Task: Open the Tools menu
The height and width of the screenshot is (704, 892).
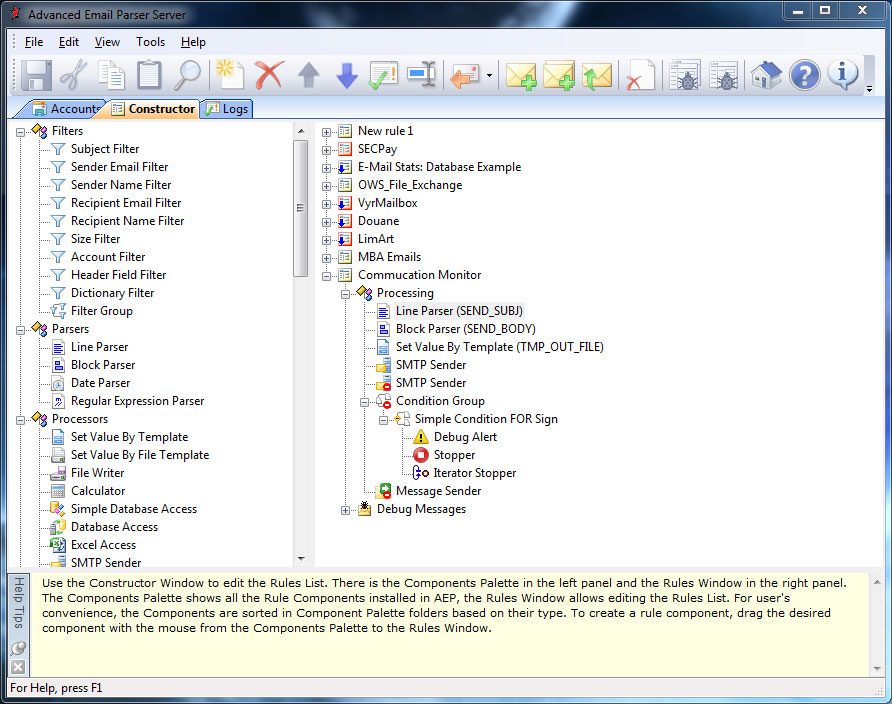Action: click(x=150, y=42)
